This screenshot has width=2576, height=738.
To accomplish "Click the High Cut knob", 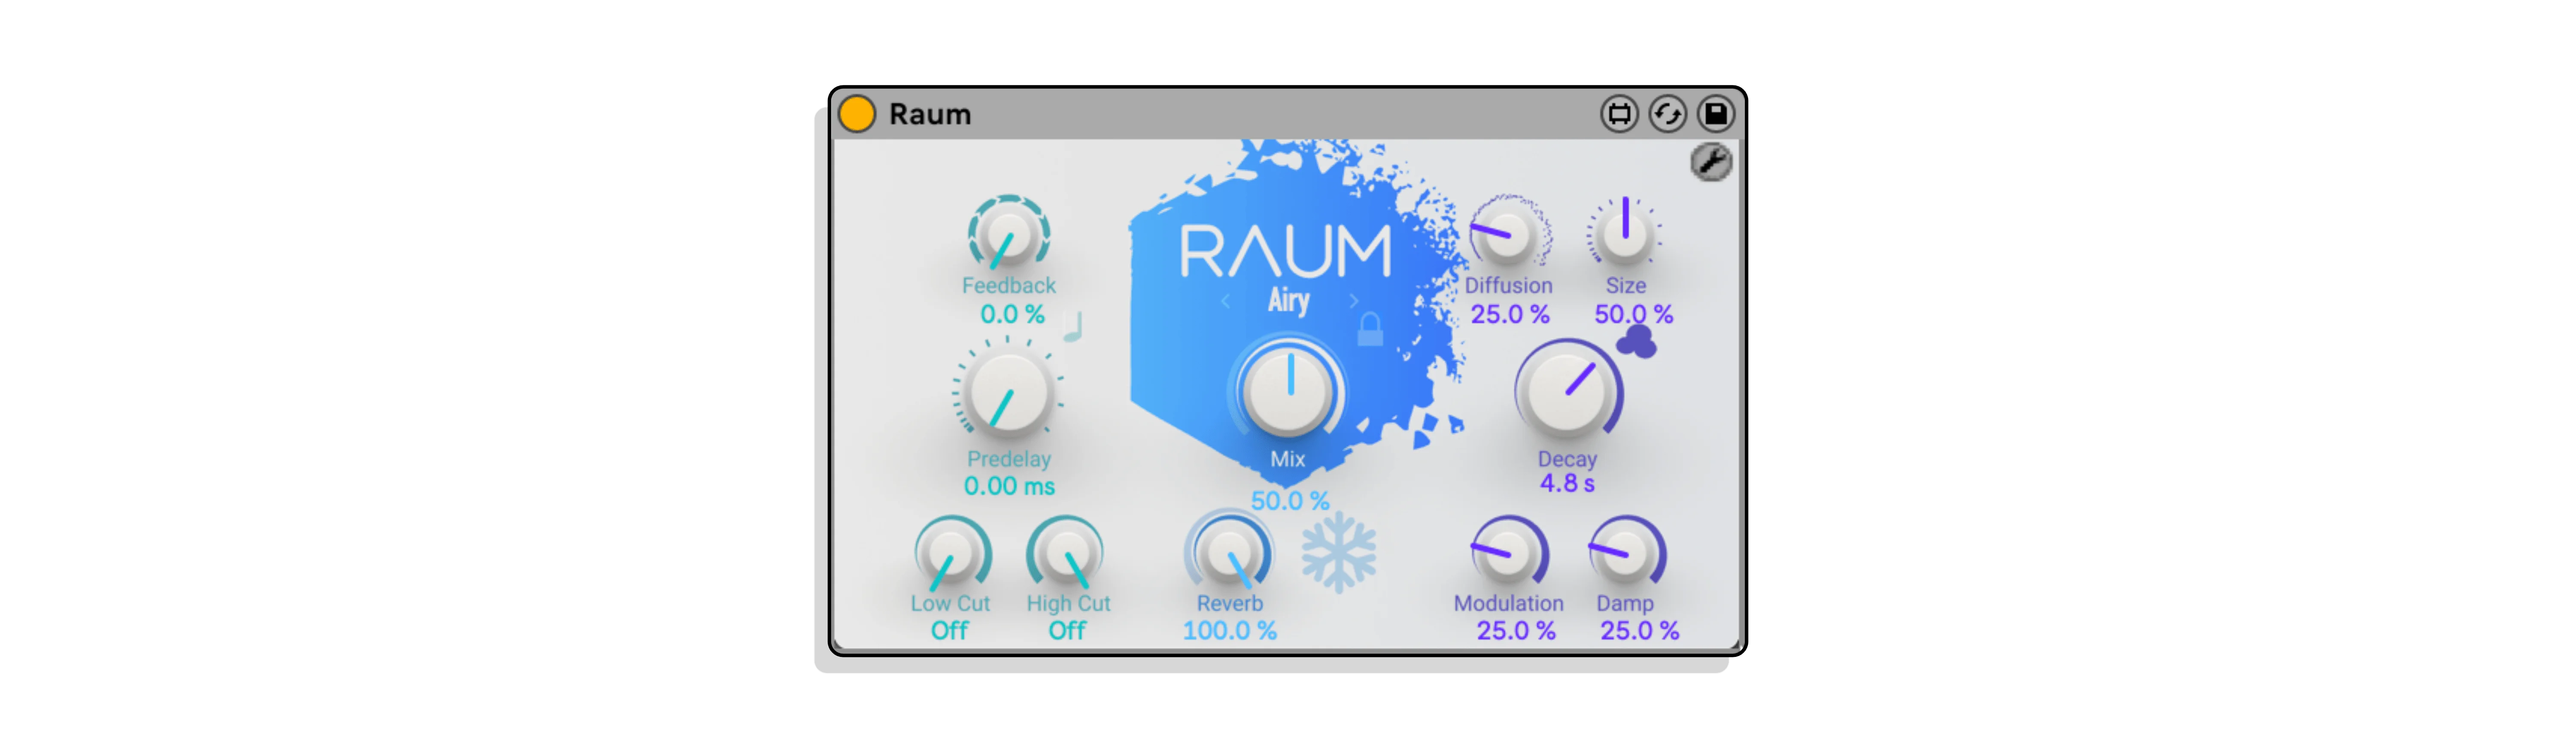I will tap(1065, 553).
